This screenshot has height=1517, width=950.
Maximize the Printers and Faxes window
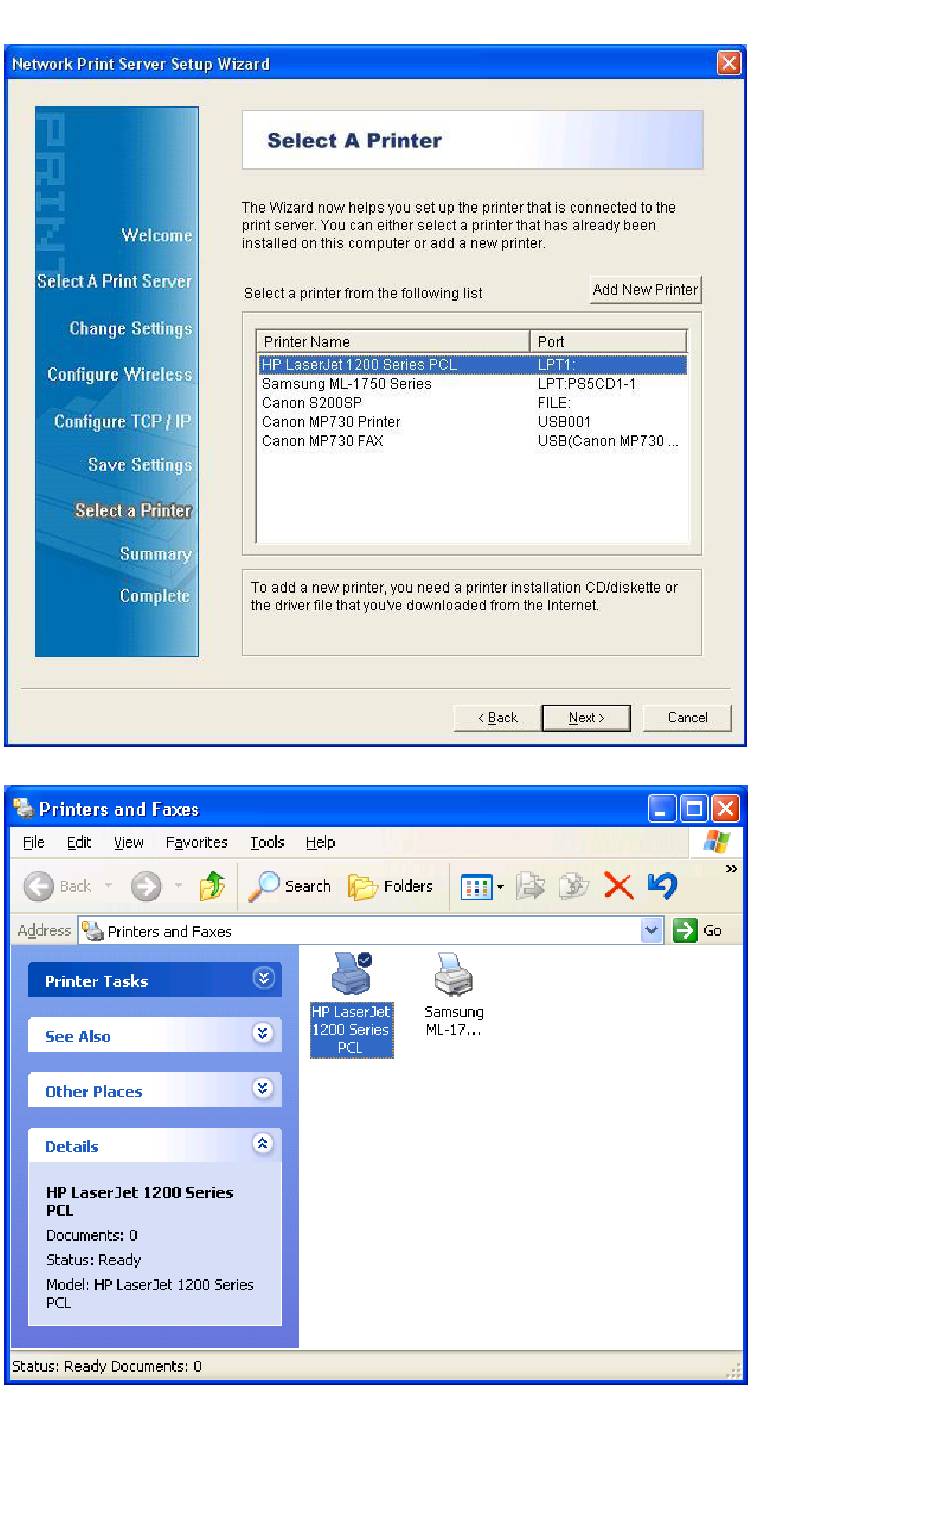(693, 808)
